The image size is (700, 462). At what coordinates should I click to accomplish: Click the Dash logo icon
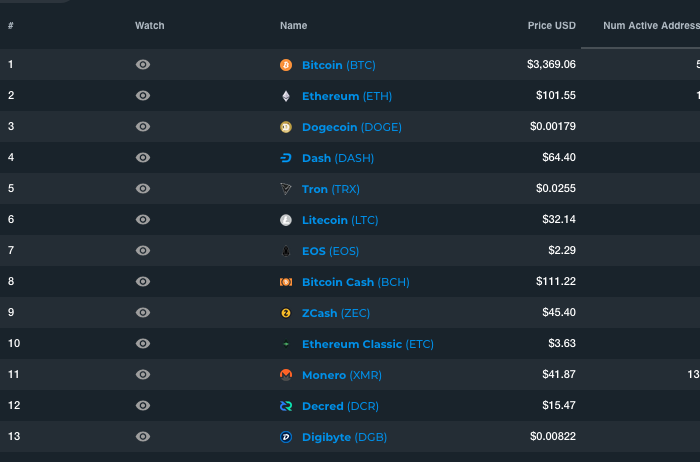click(286, 158)
